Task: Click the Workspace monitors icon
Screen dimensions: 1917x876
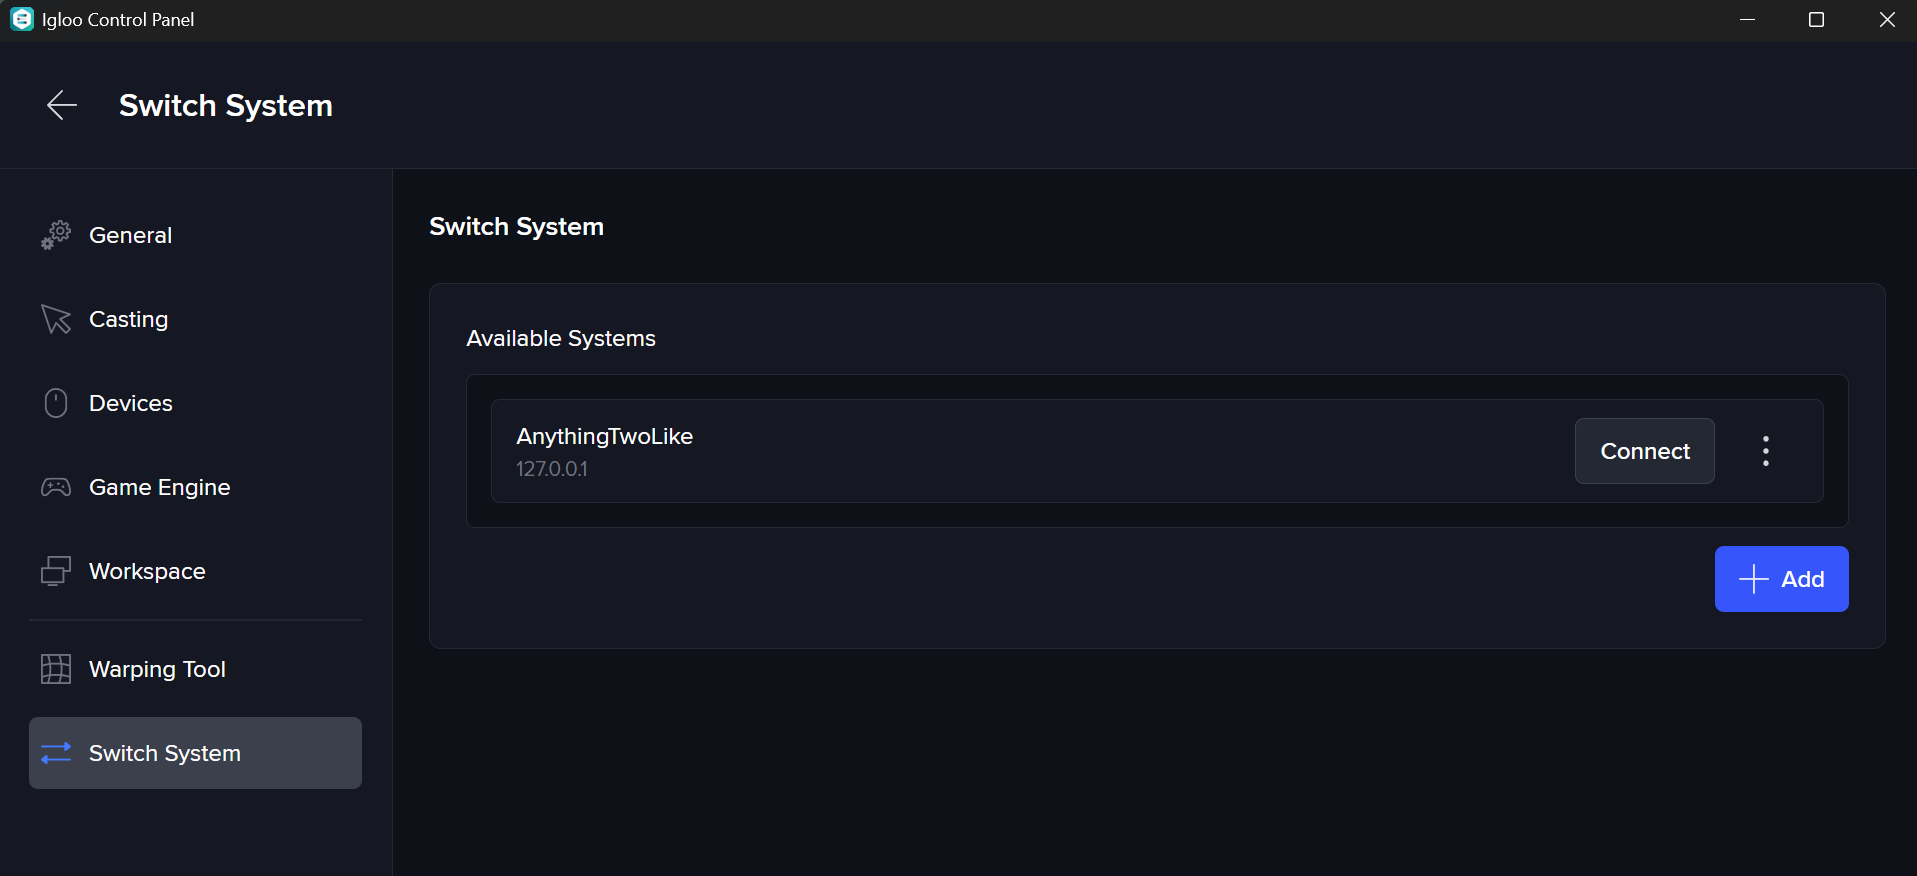Action: pos(56,571)
